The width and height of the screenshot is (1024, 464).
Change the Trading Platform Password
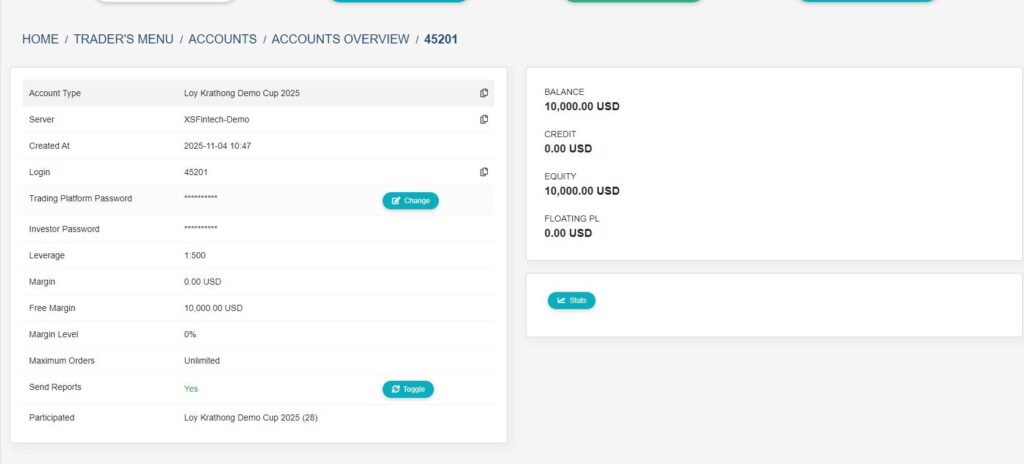[410, 200]
